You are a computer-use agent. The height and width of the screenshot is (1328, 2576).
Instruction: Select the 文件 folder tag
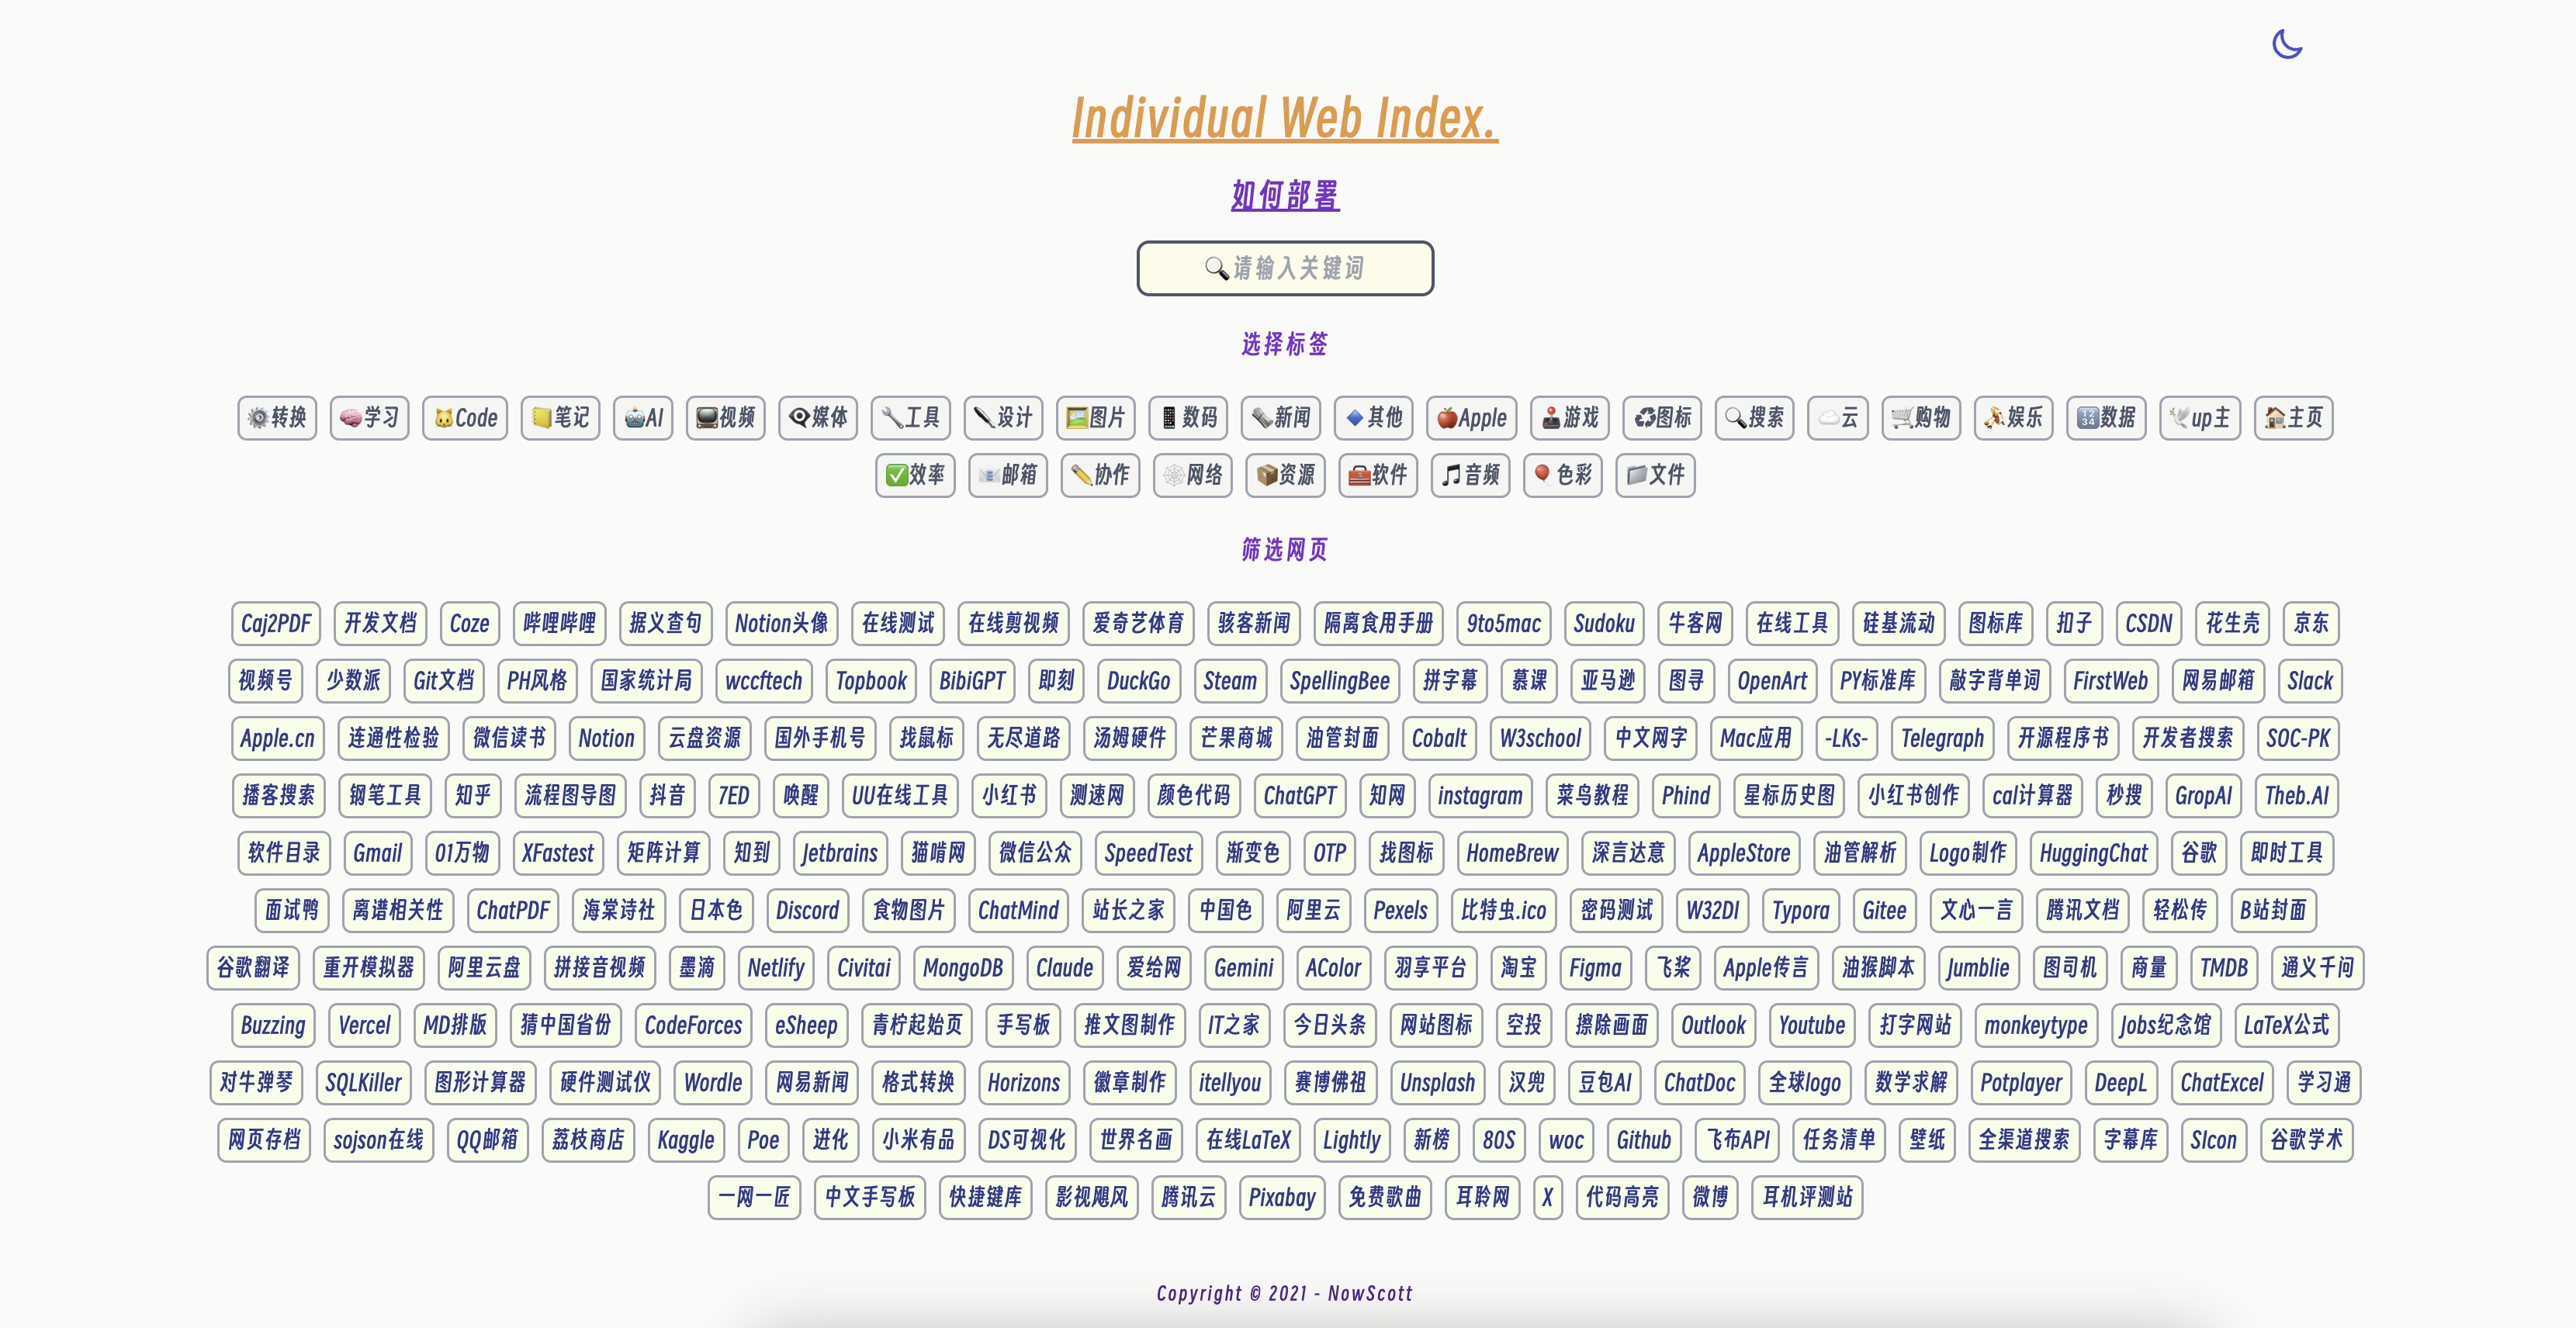pos(1655,475)
